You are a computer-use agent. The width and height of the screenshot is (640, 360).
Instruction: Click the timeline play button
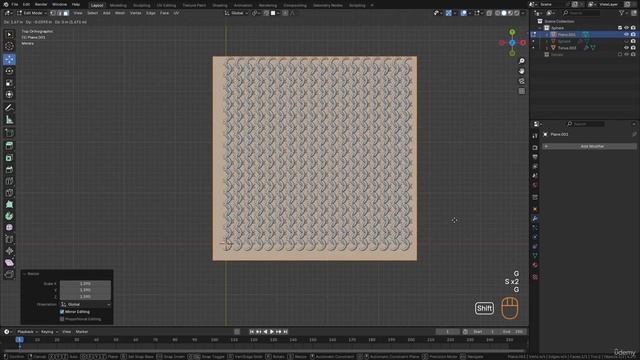[x=272, y=332]
